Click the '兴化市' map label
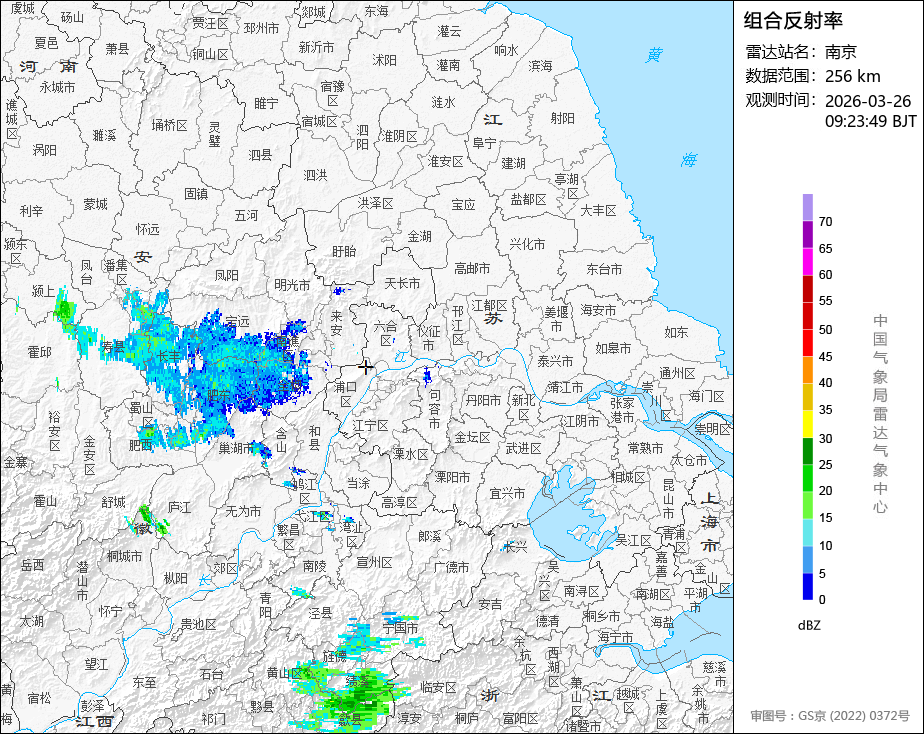The image size is (924, 734). (x=527, y=244)
